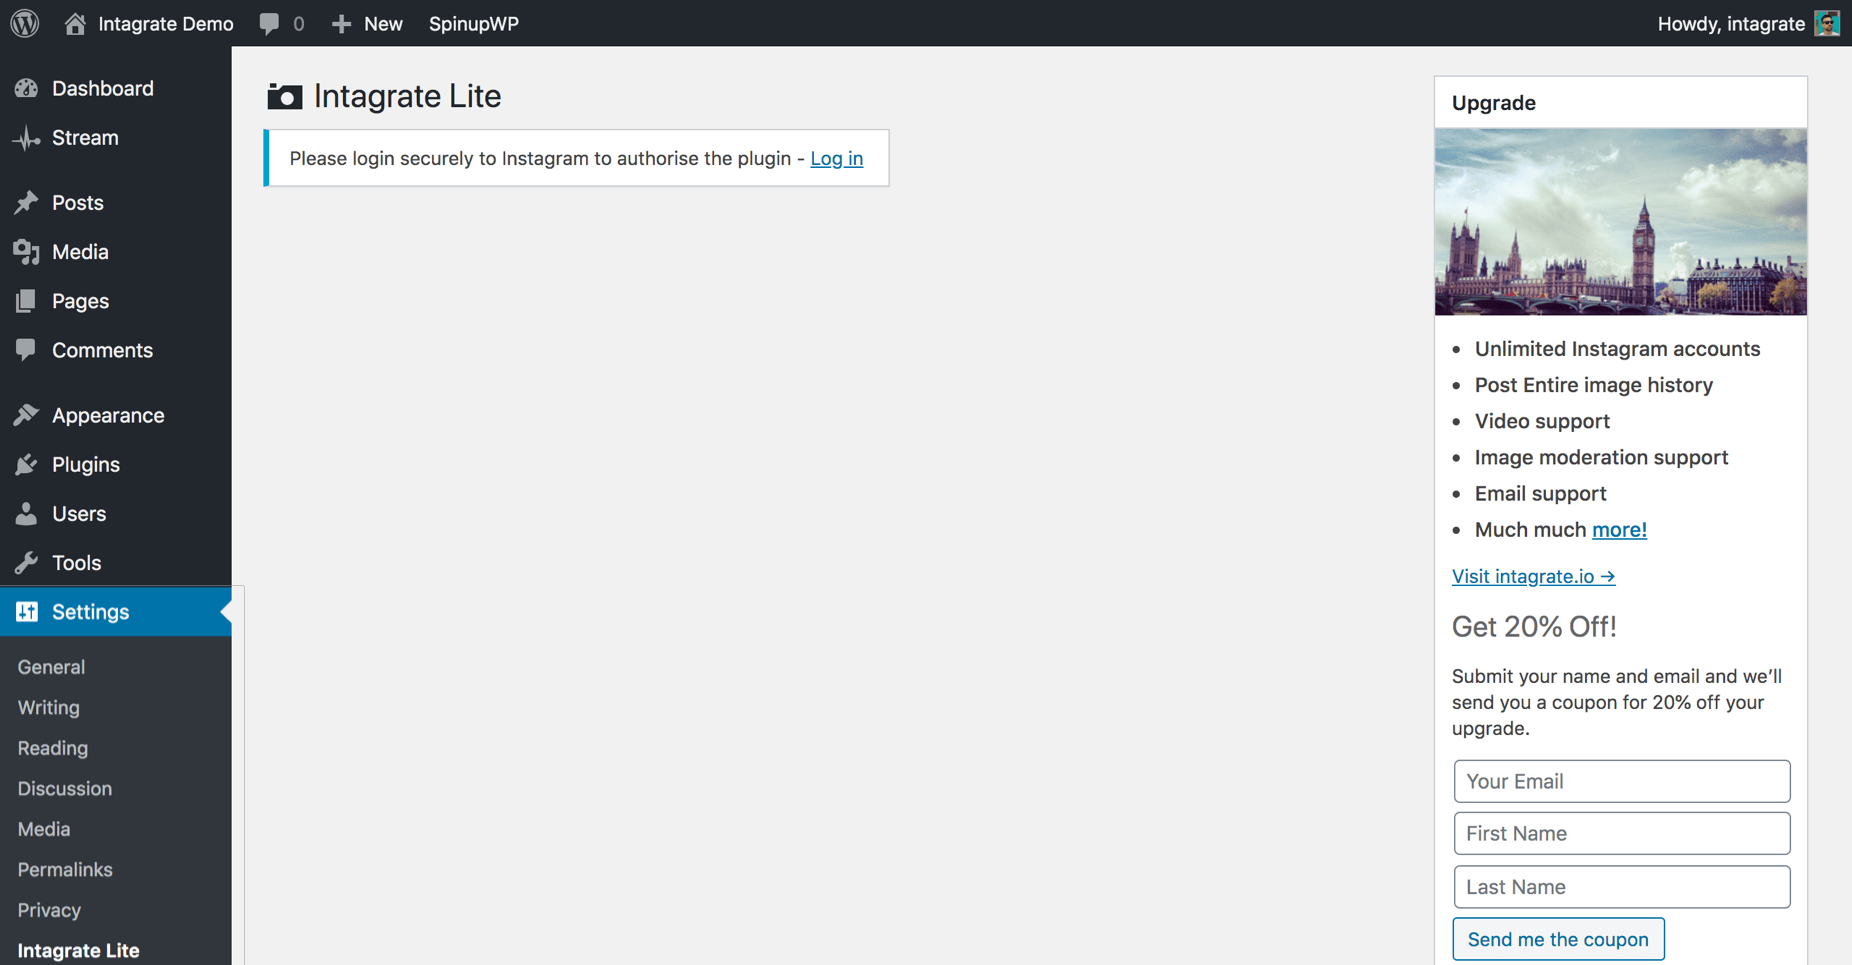This screenshot has height=965, width=1852.
Task: Click the Tools wrench icon
Action: (x=26, y=563)
